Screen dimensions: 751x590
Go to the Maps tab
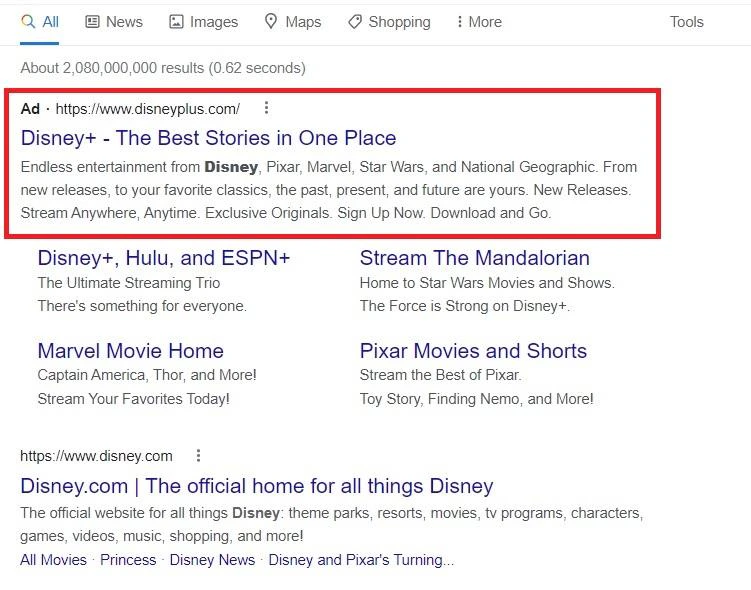(293, 22)
